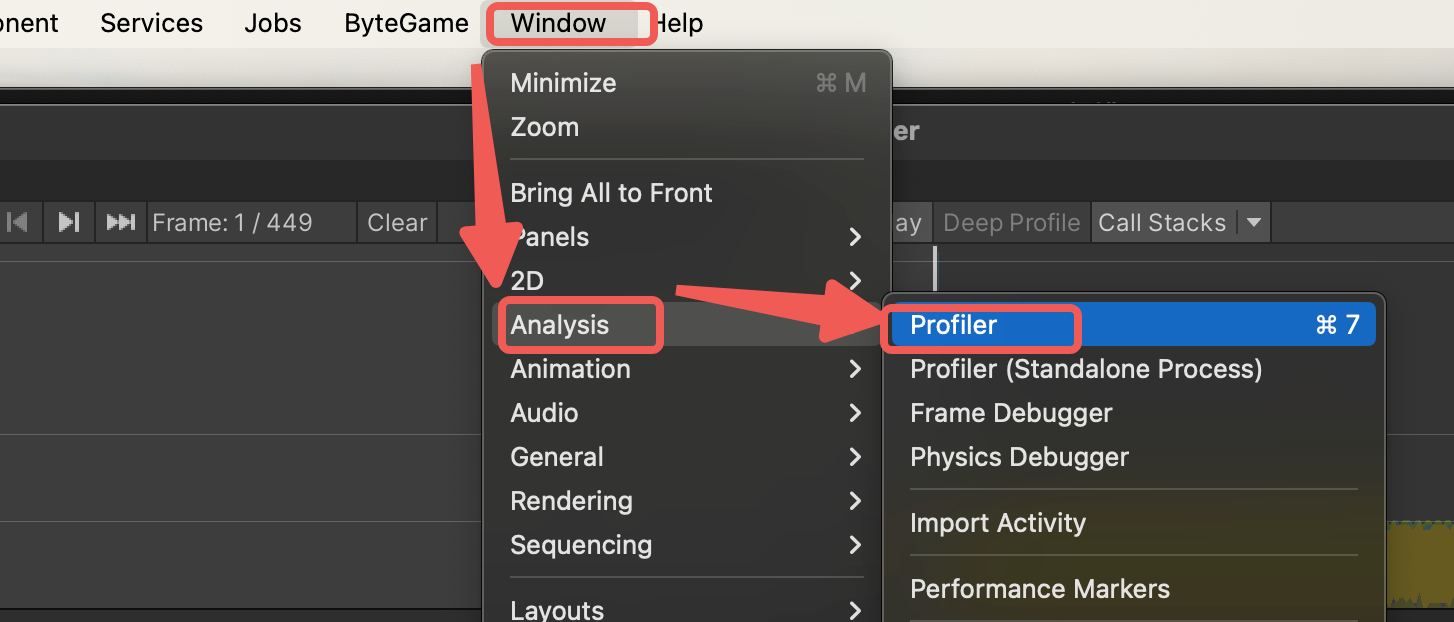This screenshot has height=622, width=1454.
Task: Toggle Deep Profile mode
Action: (1011, 222)
